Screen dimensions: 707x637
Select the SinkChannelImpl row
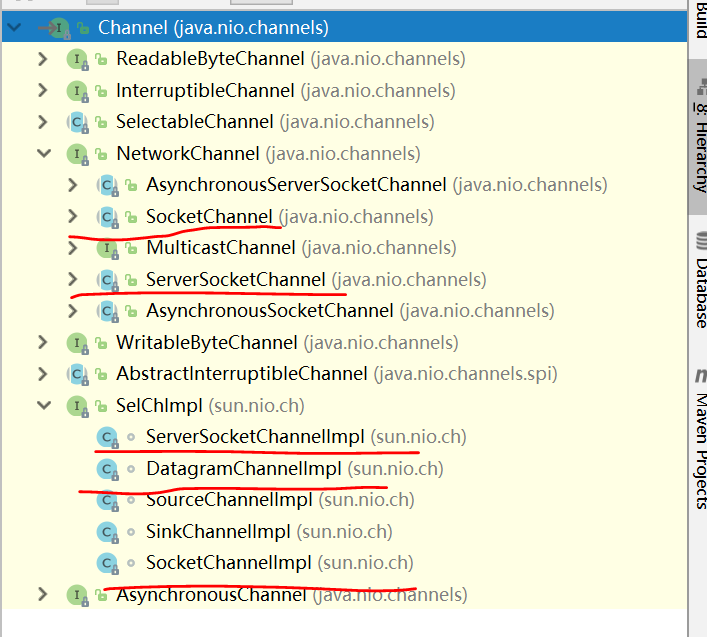point(344,532)
